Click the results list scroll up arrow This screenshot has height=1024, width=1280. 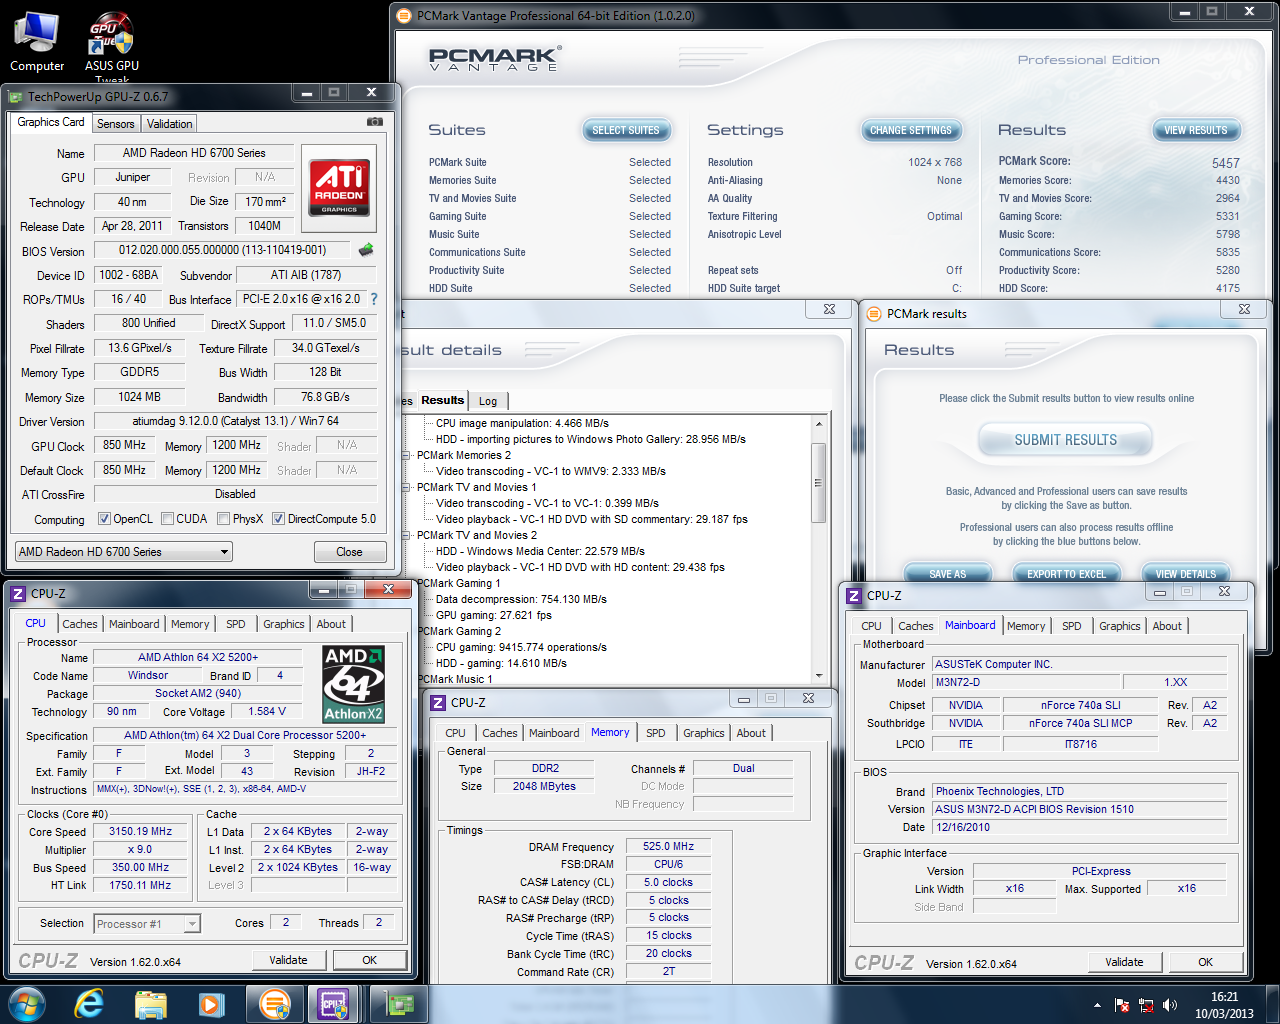(818, 424)
